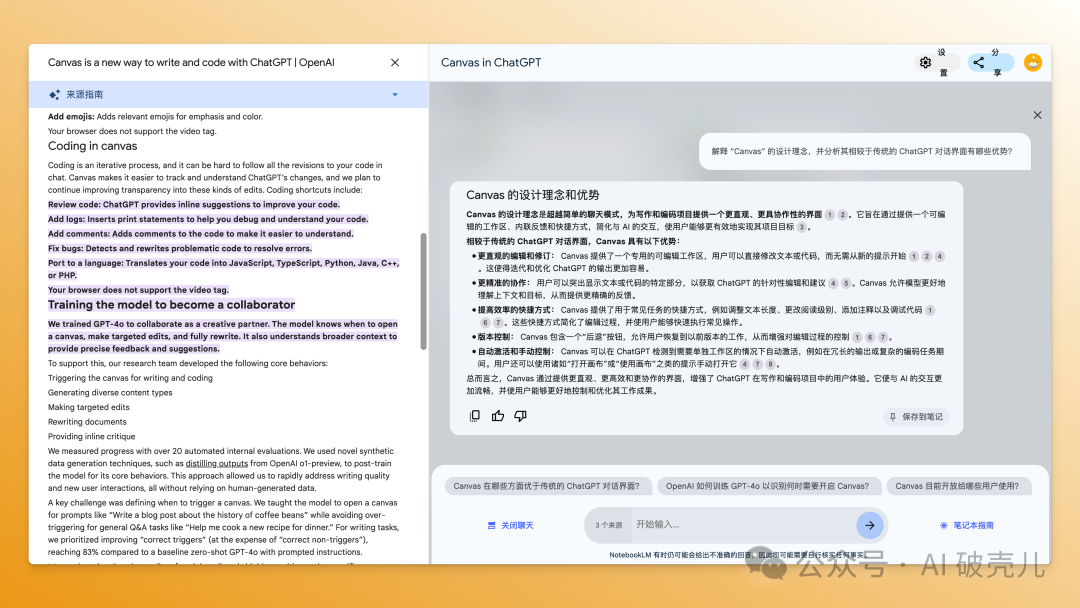Click the 来源指南 sparkle icon
Screen dimensions: 1080x608
pyautogui.click(x=54, y=95)
